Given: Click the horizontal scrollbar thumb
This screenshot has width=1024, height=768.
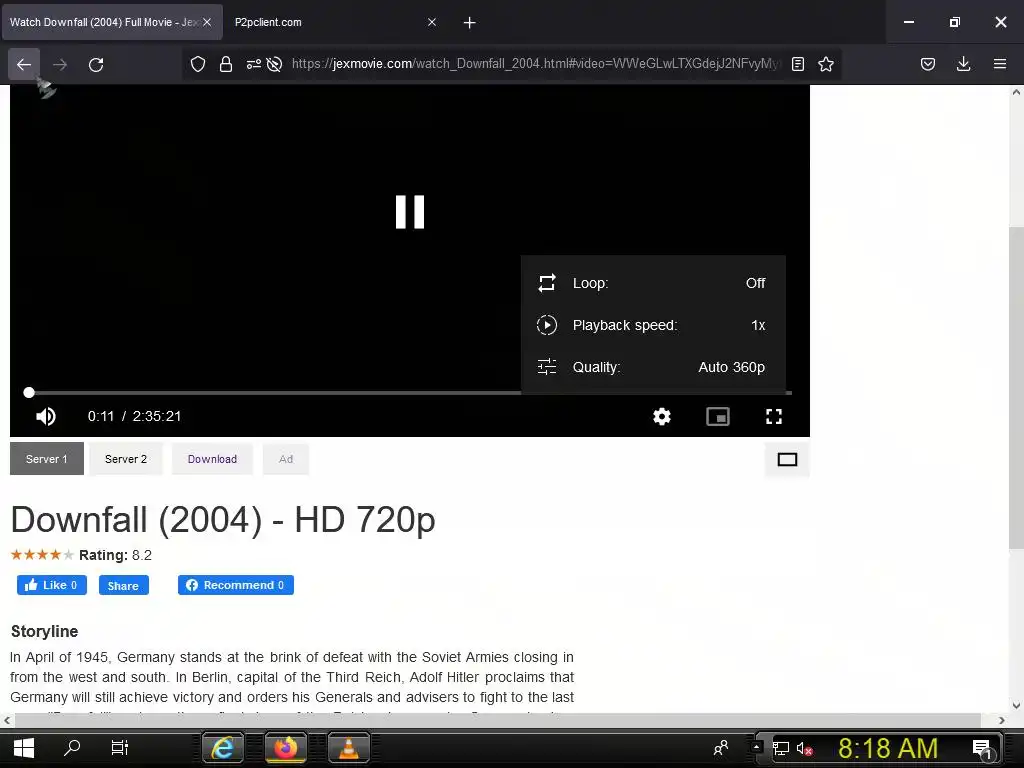Looking at the screenshot, I should click(498, 720).
